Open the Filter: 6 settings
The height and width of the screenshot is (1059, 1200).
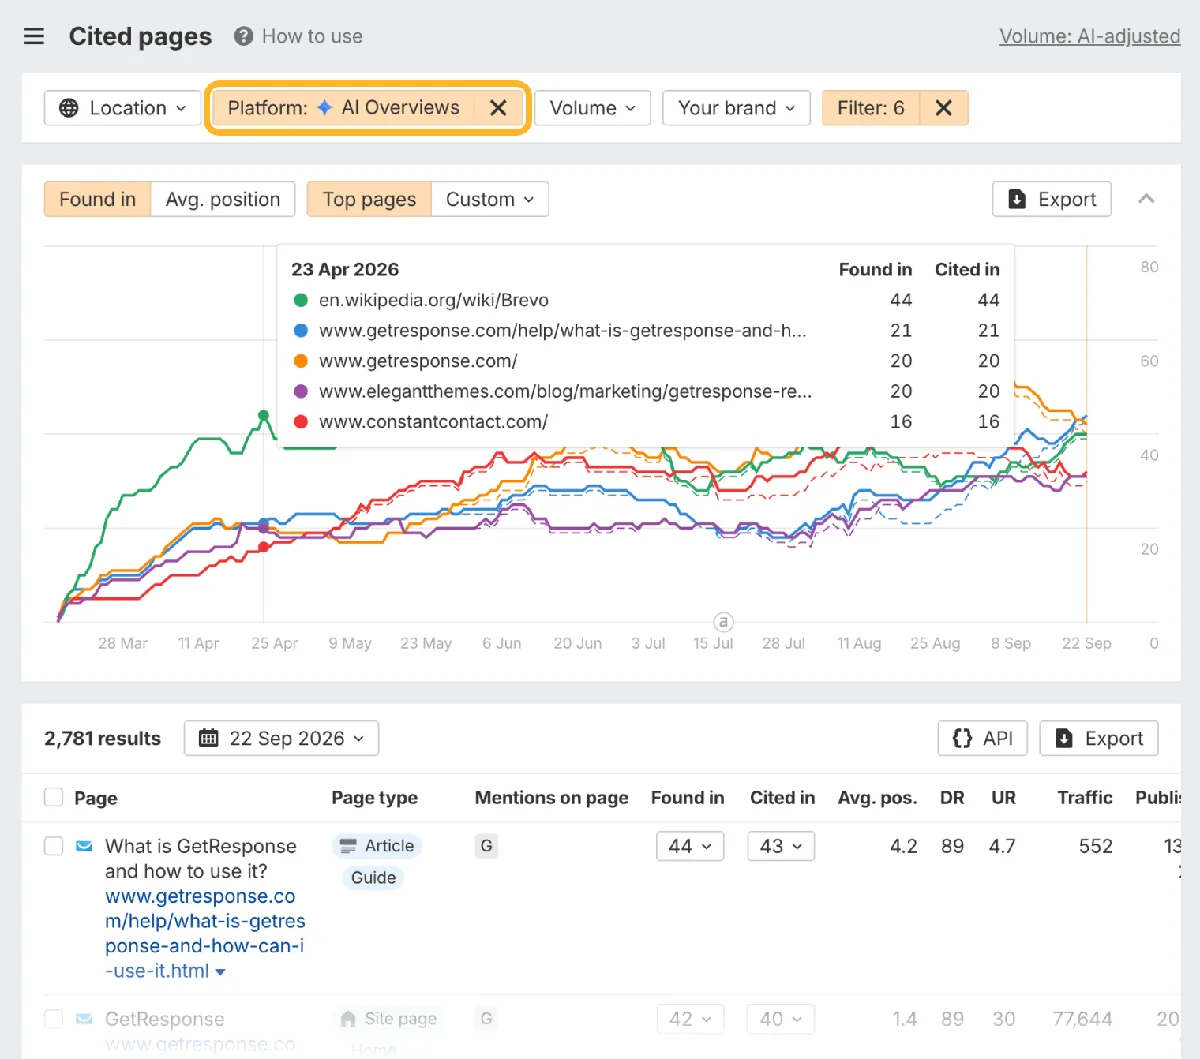pyautogui.click(x=871, y=108)
